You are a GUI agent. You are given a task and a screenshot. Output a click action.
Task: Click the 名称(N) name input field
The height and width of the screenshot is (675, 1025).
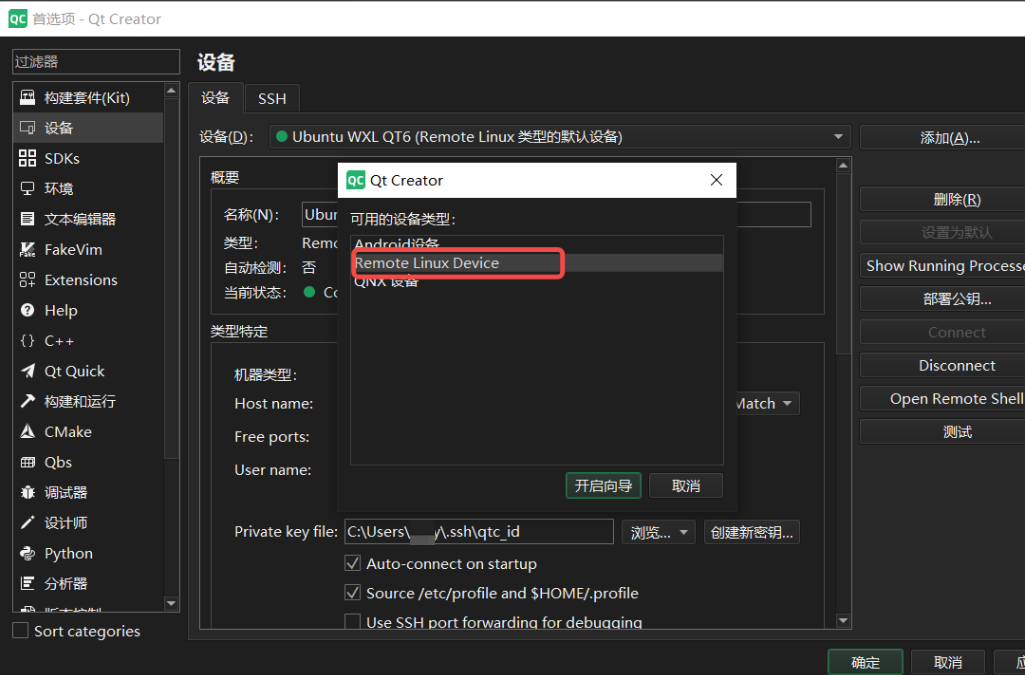[556, 214]
